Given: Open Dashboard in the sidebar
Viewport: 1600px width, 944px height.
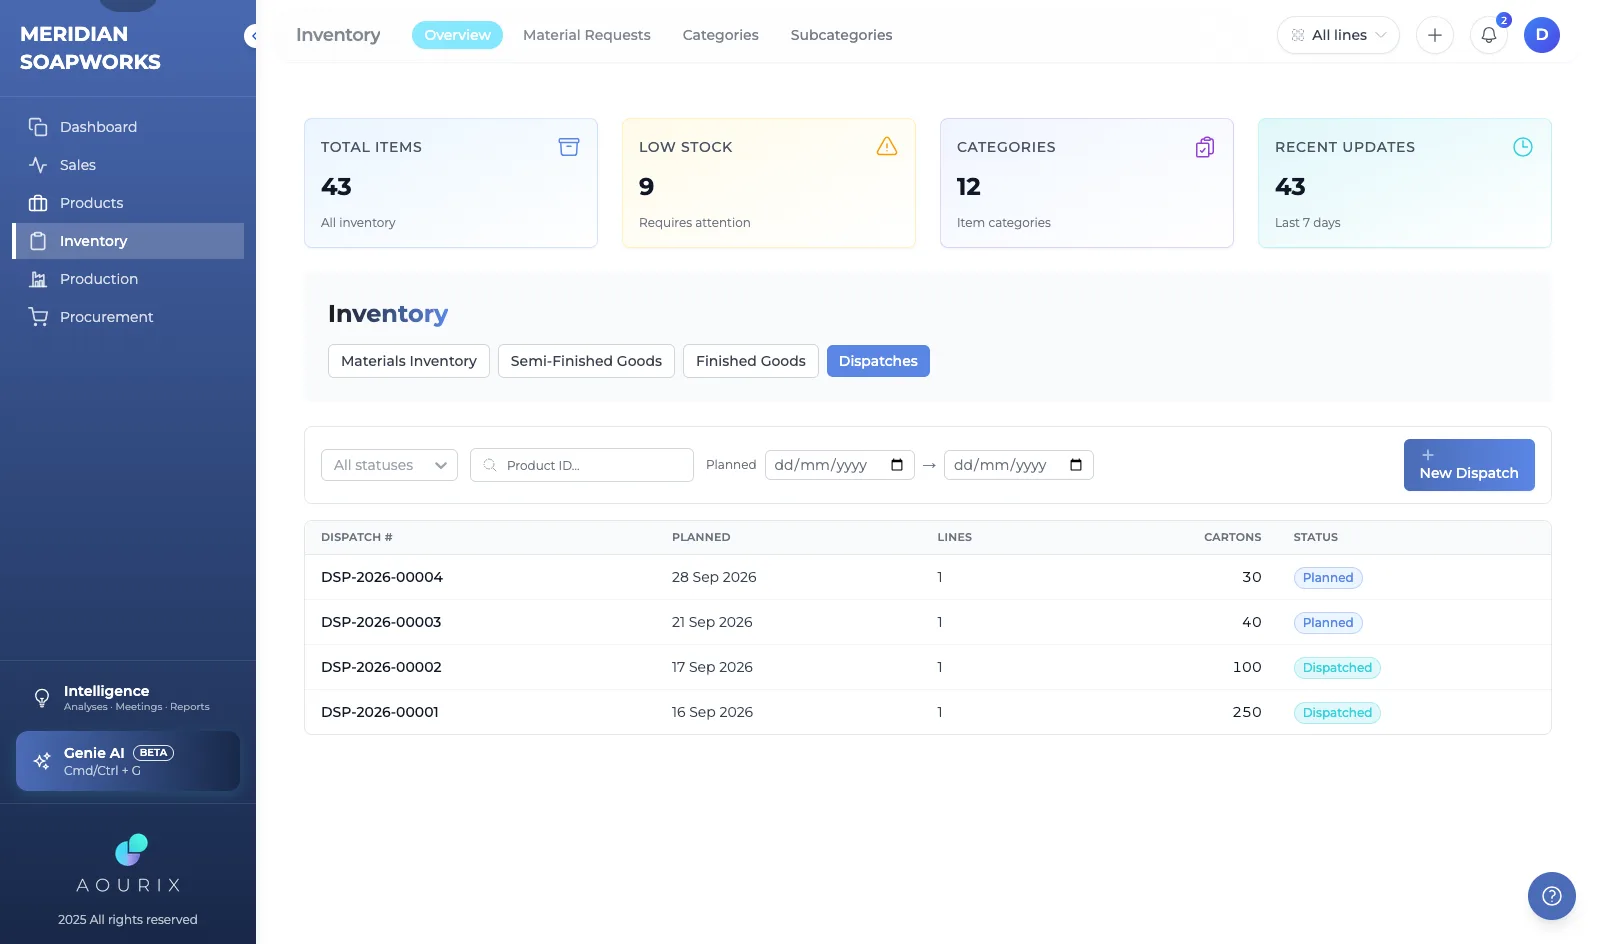Looking at the screenshot, I should tap(128, 127).
